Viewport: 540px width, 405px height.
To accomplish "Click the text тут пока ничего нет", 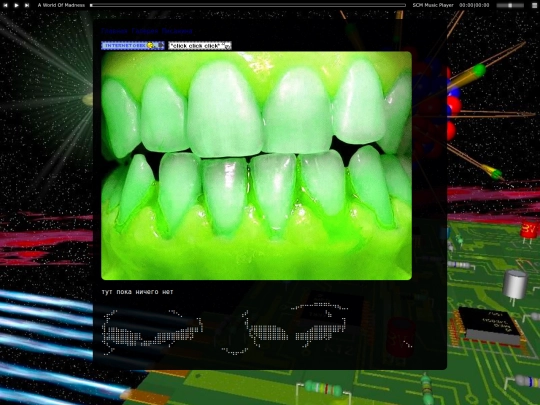I will click(137, 292).
